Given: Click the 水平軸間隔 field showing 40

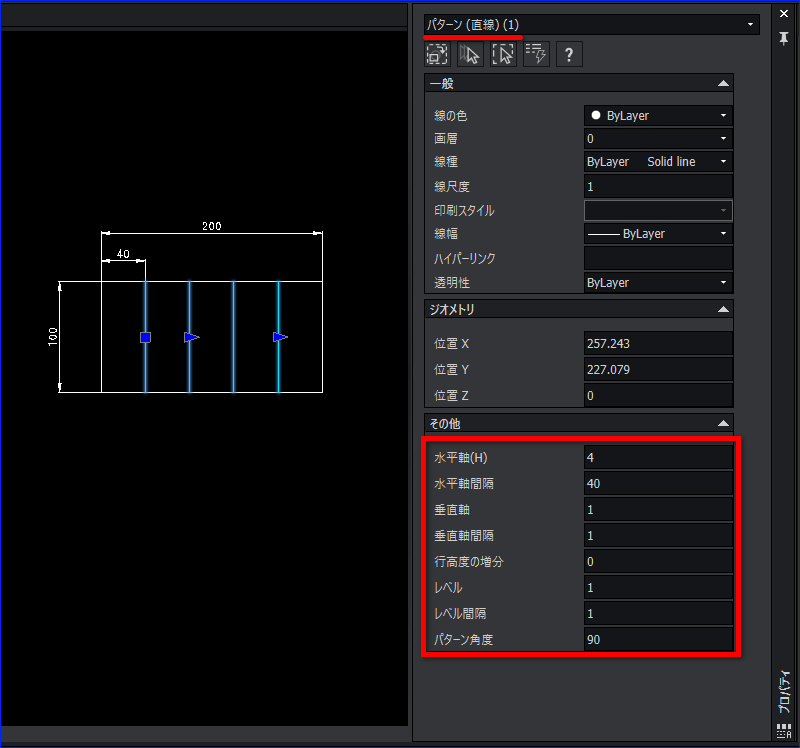Looking at the screenshot, I should (658, 484).
